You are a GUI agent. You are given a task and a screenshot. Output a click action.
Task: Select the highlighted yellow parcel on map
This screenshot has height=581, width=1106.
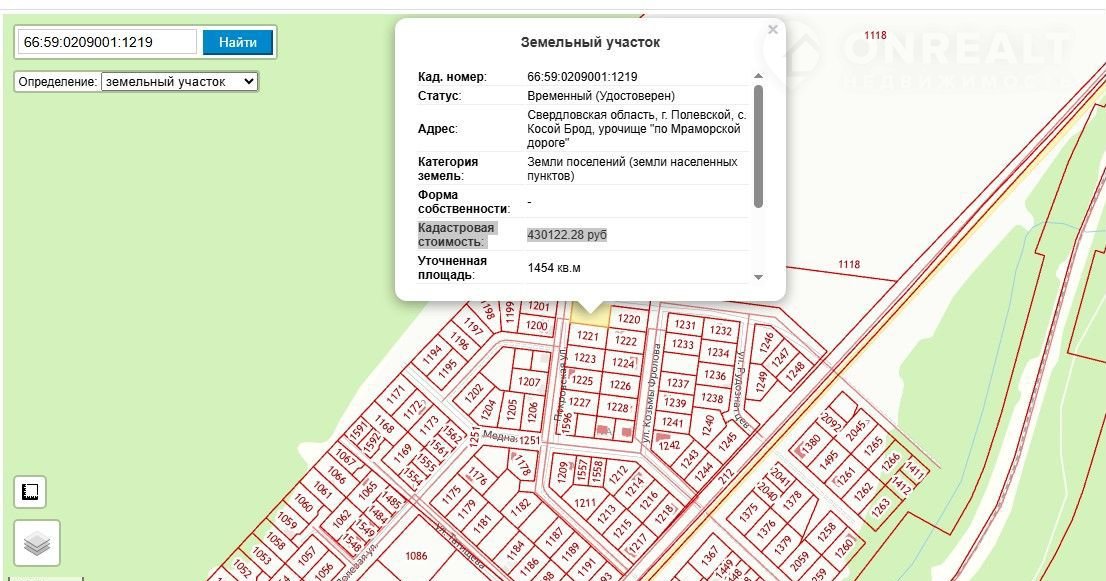click(x=590, y=313)
